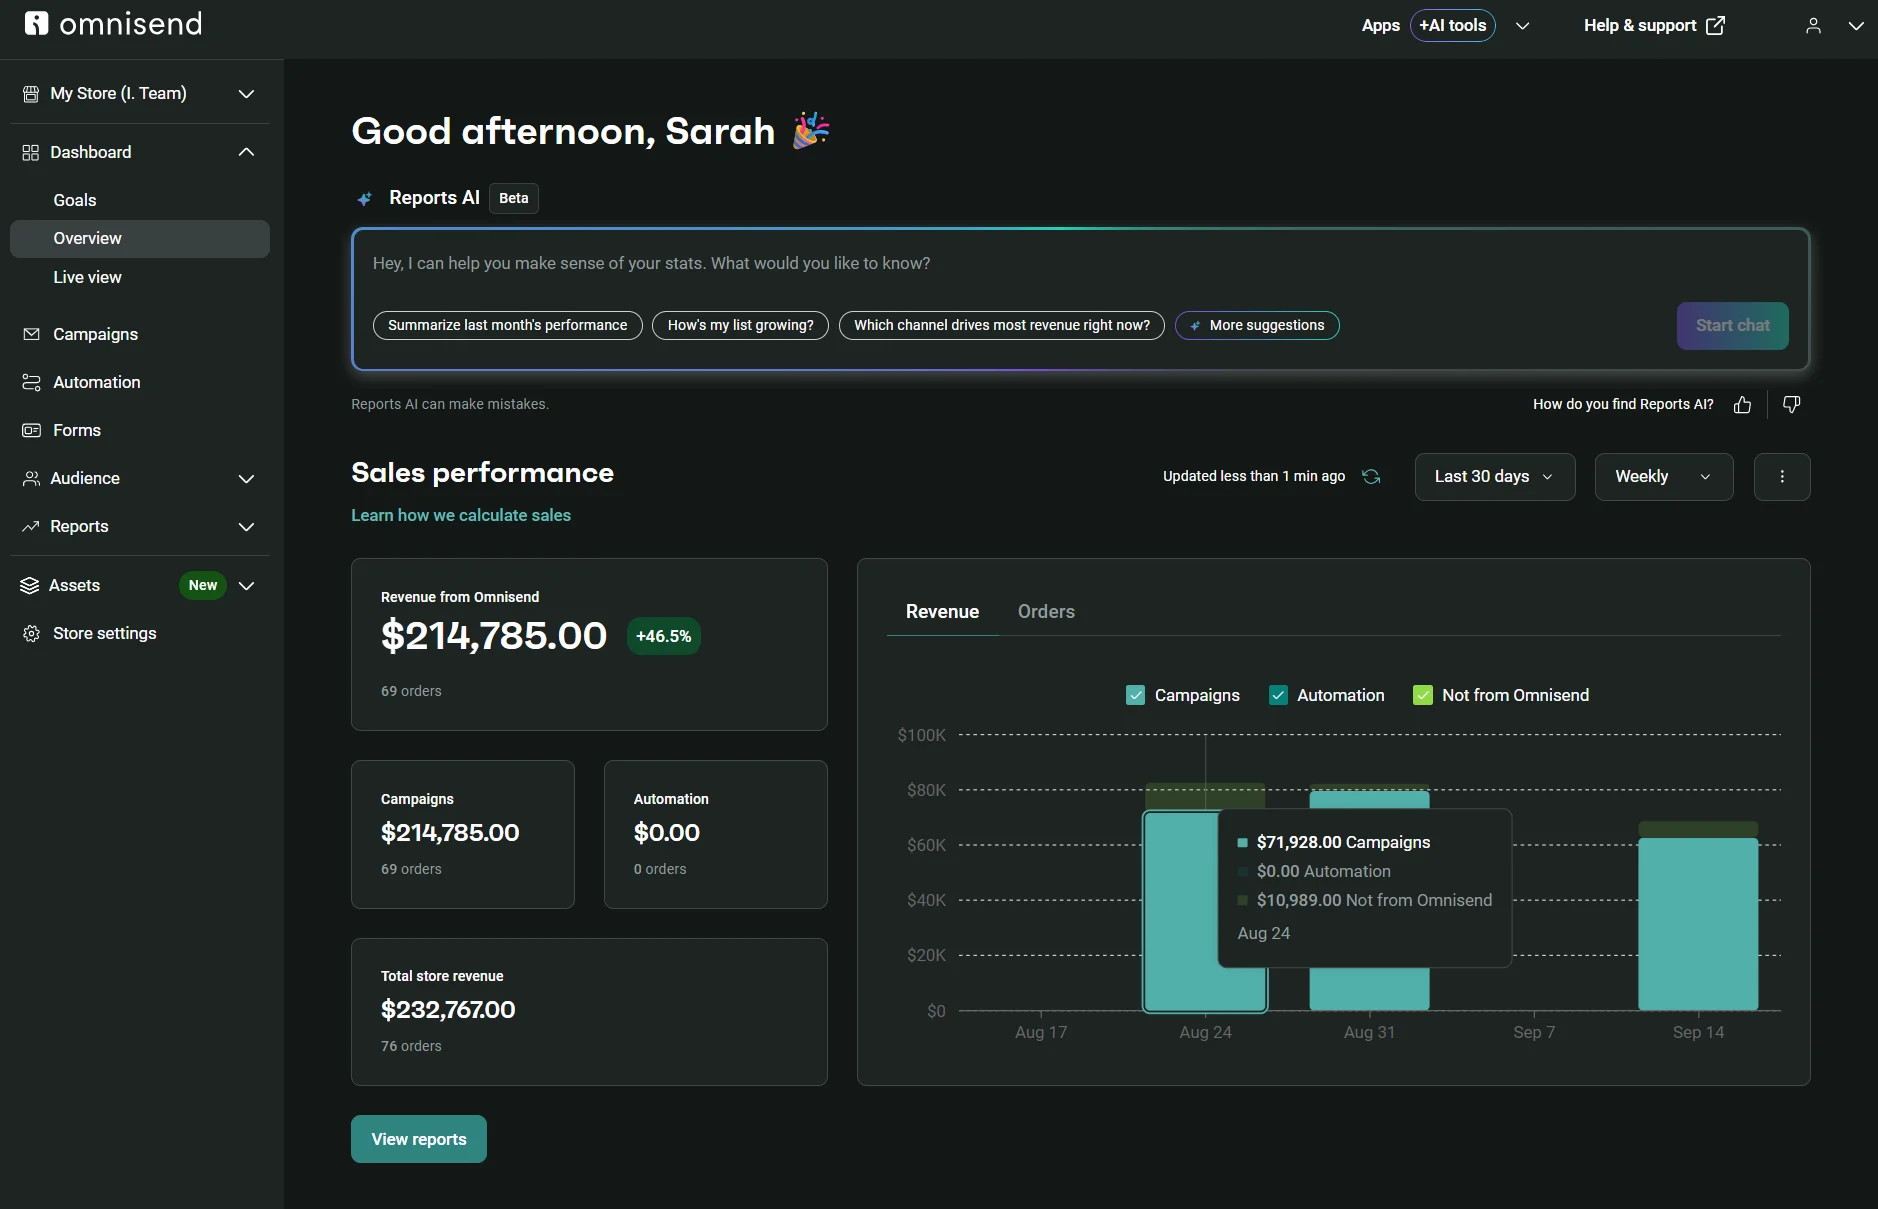Image resolution: width=1878 pixels, height=1209 pixels.
Task: Click the Reports AI sparkle icon
Action: click(365, 198)
